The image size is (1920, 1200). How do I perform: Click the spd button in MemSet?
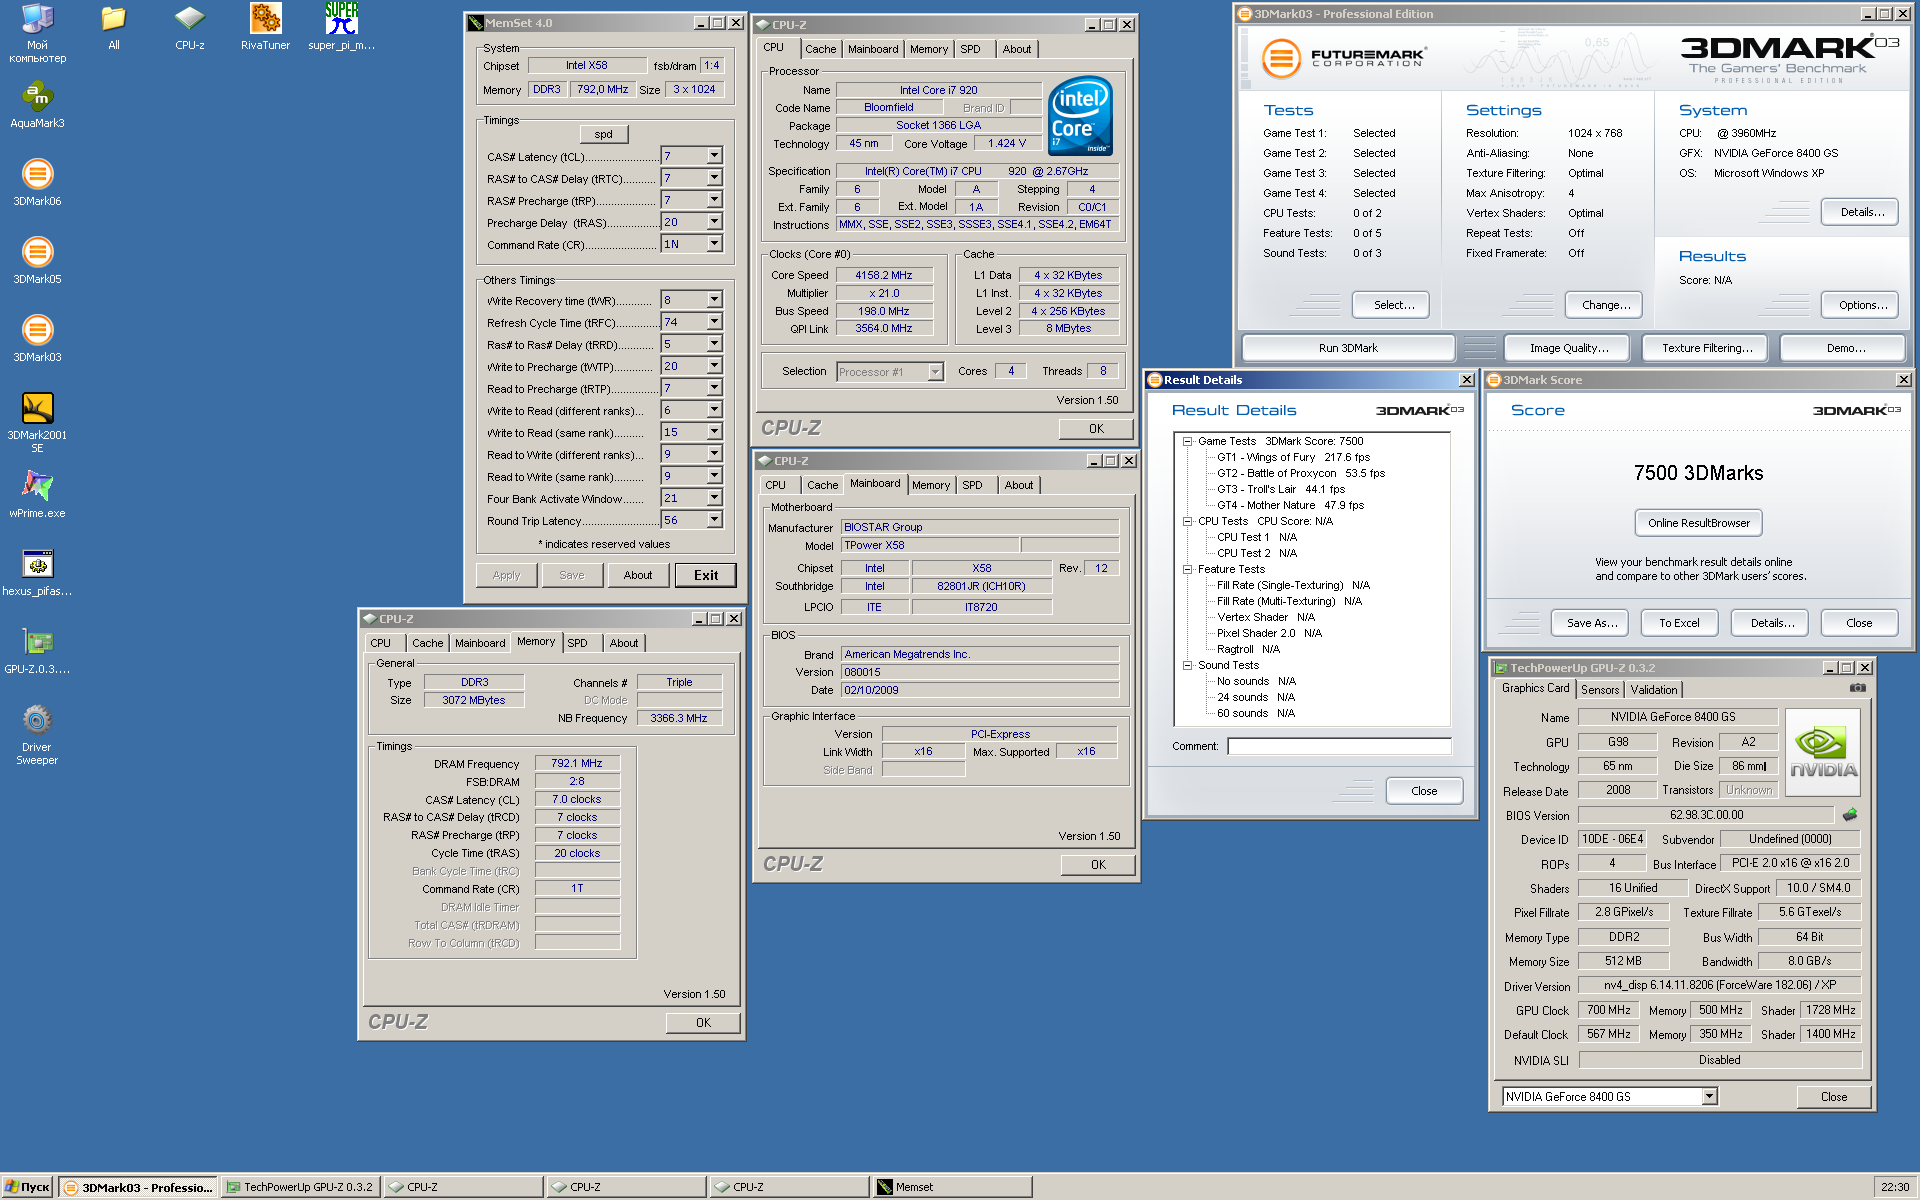click(x=603, y=134)
